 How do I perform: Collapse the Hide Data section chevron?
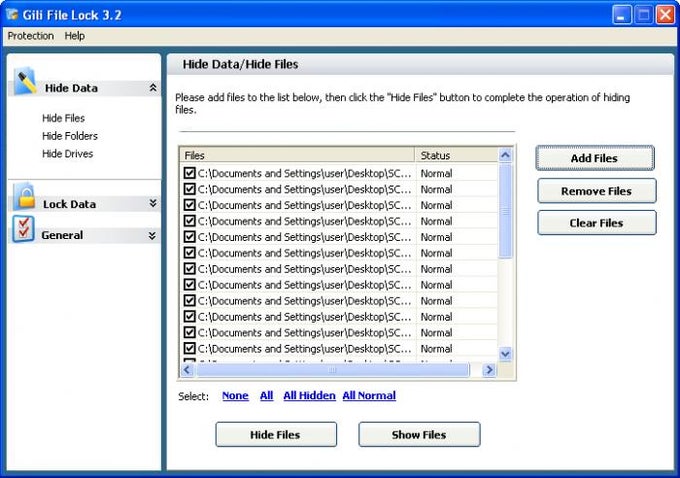(x=153, y=88)
